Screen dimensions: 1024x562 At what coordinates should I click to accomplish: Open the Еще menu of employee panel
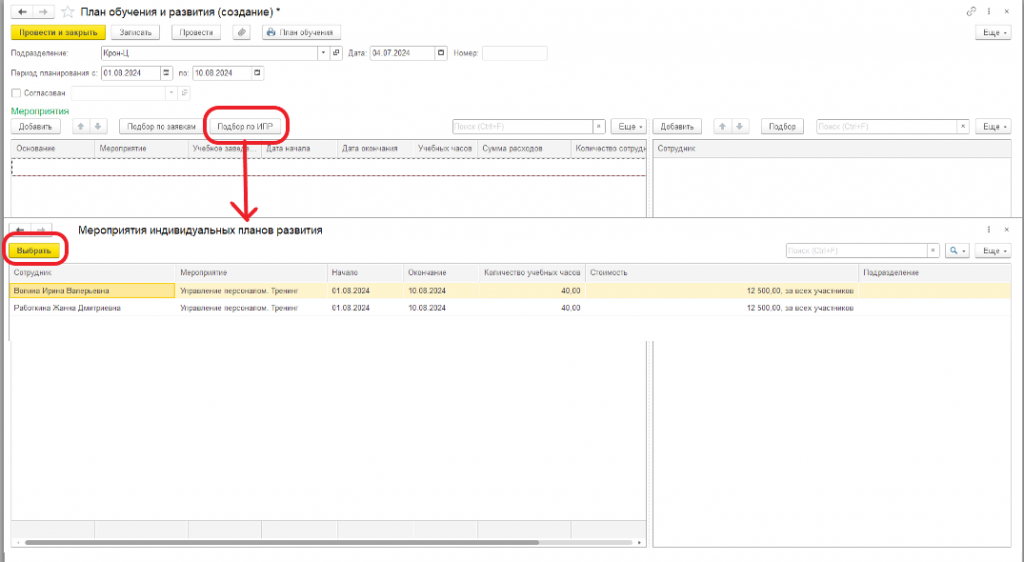coord(993,127)
